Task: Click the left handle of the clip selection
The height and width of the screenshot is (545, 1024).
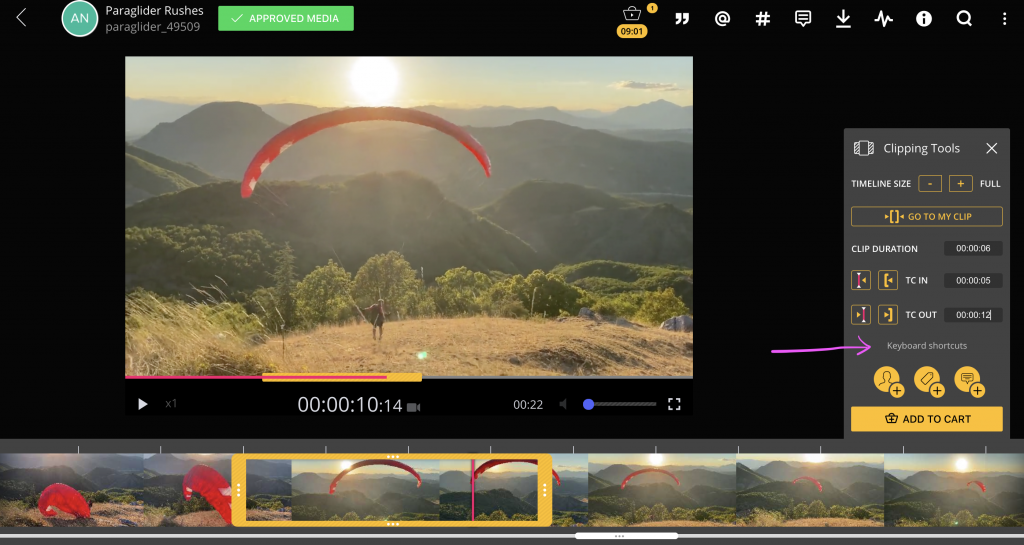Action: pyautogui.click(x=239, y=490)
